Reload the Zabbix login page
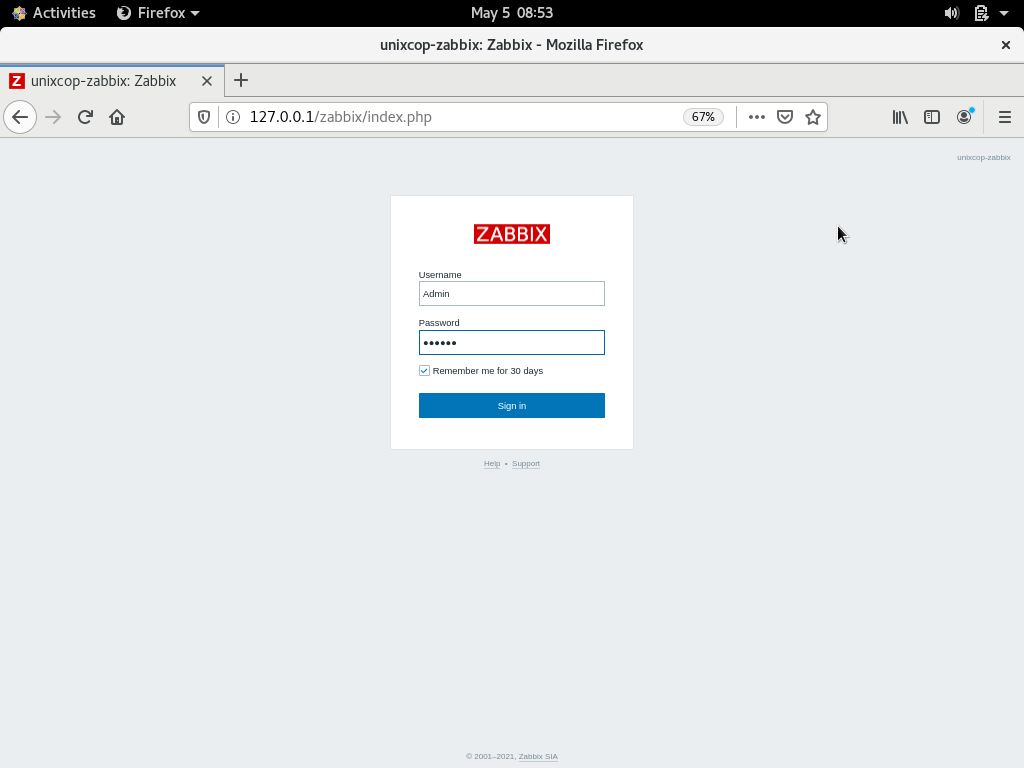This screenshot has height=768, width=1024. coord(85,117)
